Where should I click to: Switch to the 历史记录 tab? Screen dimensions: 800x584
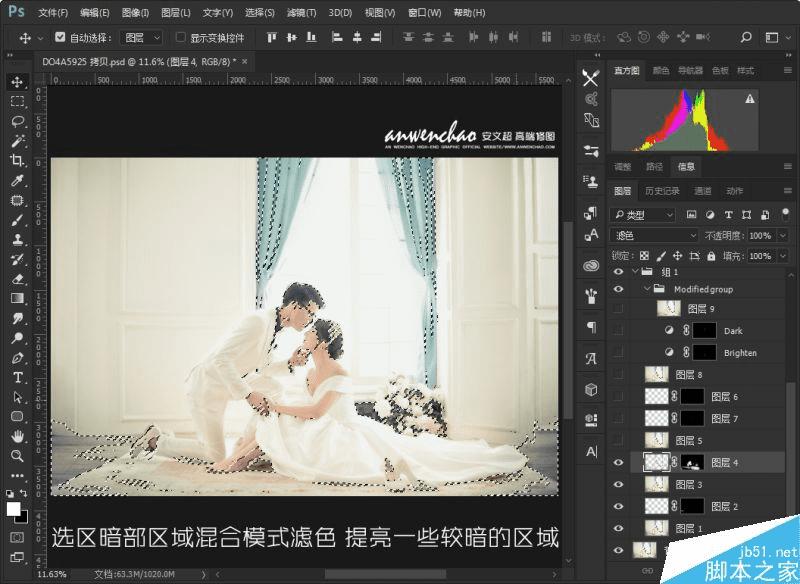coord(662,191)
